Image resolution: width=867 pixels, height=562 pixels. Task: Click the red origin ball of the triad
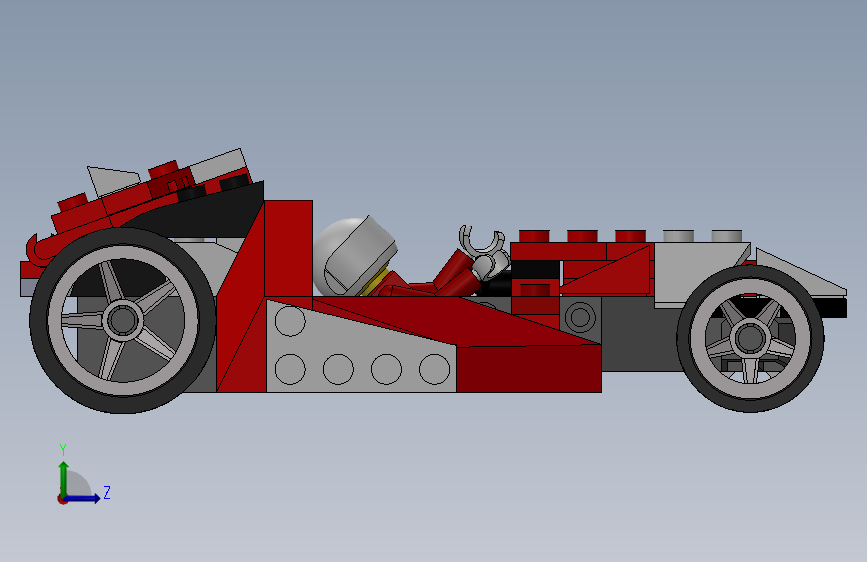(x=62, y=499)
